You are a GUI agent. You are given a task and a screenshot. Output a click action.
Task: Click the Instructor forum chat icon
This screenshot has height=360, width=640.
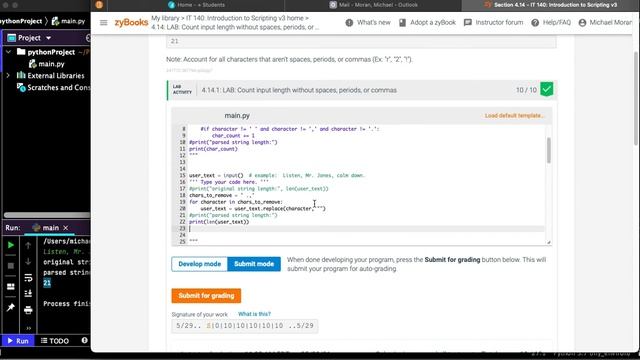(x=468, y=22)
